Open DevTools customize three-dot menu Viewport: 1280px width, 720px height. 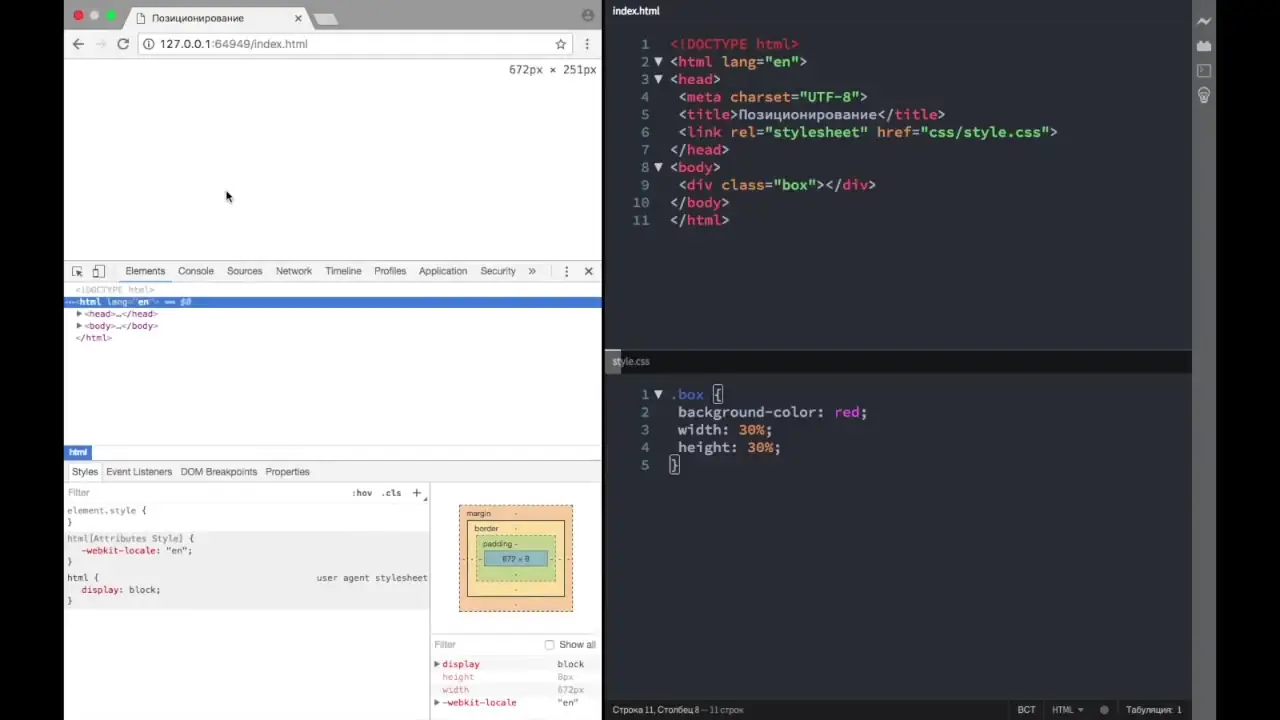(566, 271)
